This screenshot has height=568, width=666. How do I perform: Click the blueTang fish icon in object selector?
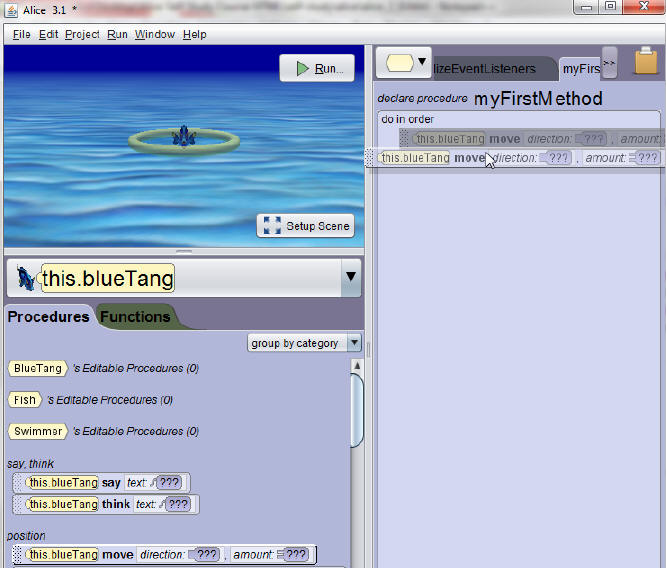[26, 278]
